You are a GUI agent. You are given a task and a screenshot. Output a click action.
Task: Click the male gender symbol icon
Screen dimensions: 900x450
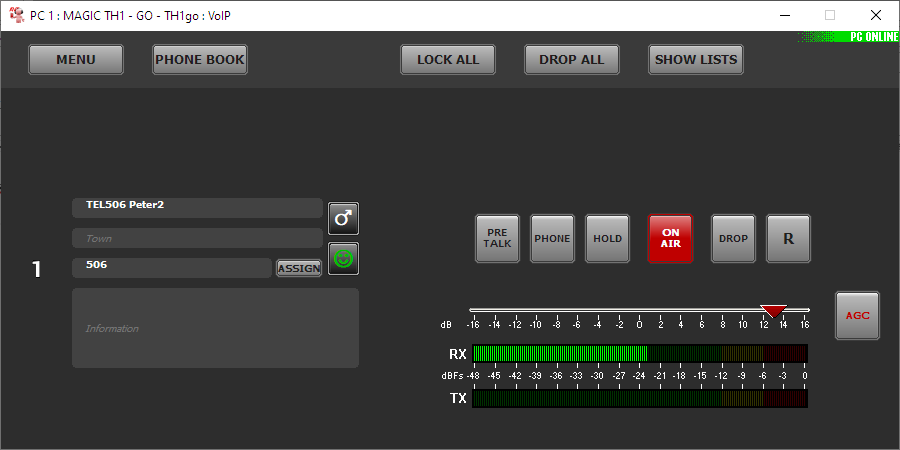343,218
